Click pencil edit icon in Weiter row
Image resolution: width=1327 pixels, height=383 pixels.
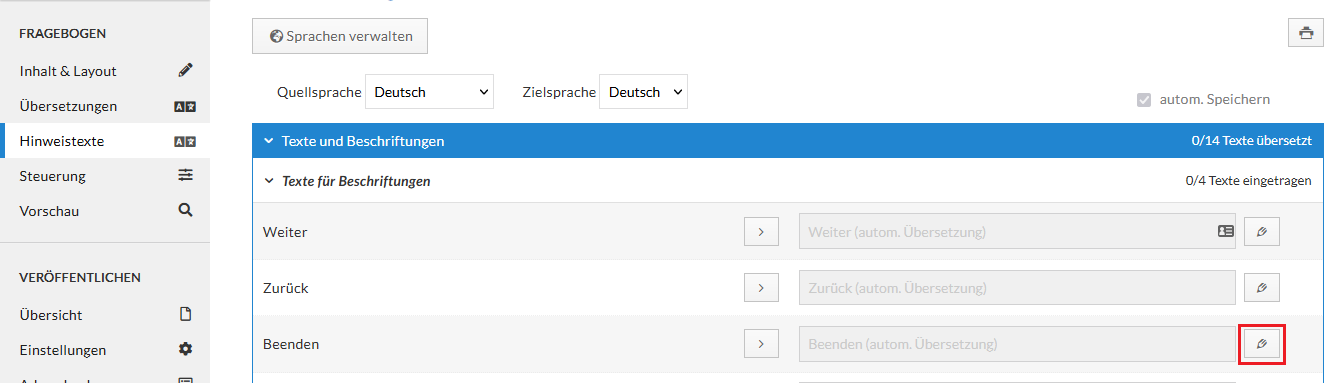pos(1262,232)
